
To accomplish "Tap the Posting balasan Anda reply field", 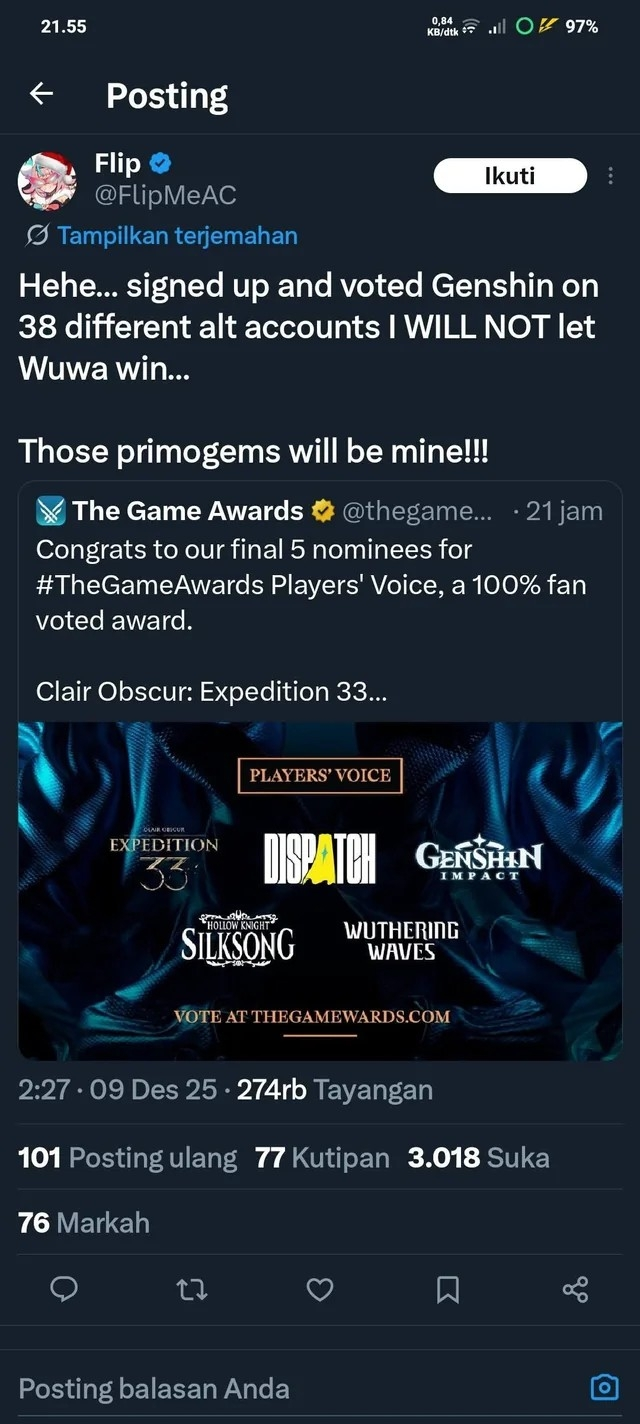I will click(300, 1388).
